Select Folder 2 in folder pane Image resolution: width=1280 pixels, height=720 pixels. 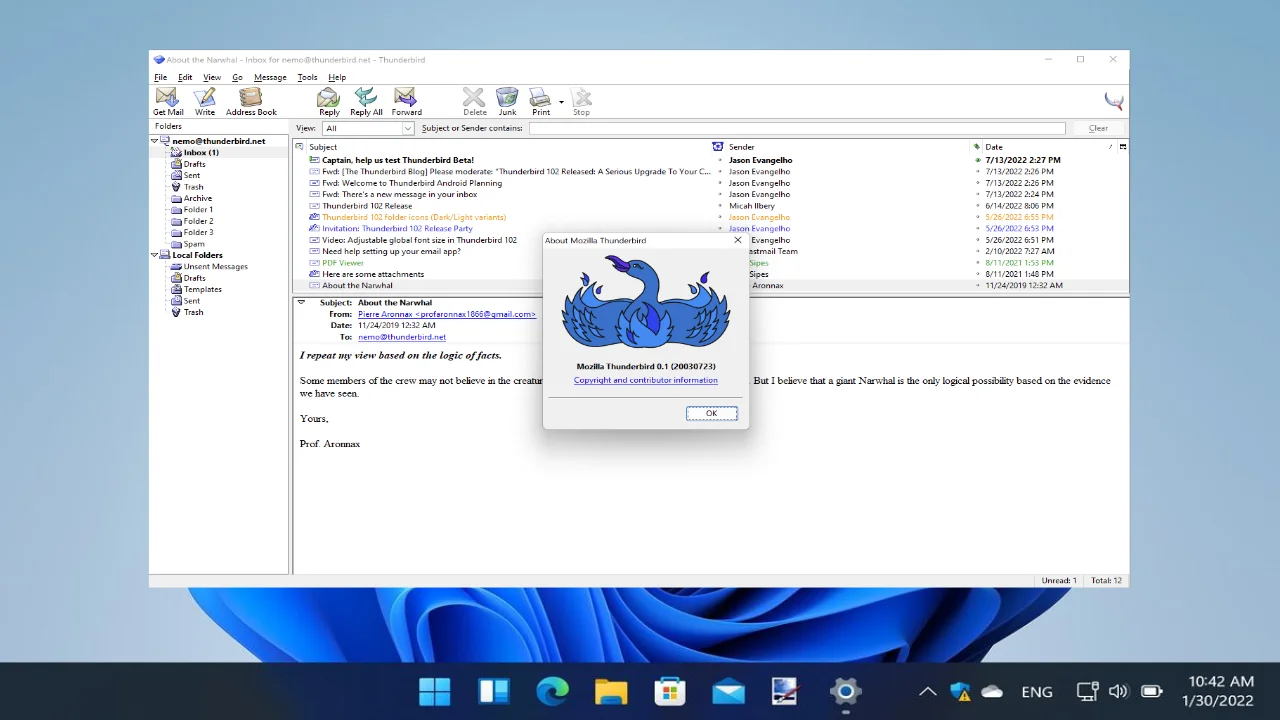pos(197,221)
